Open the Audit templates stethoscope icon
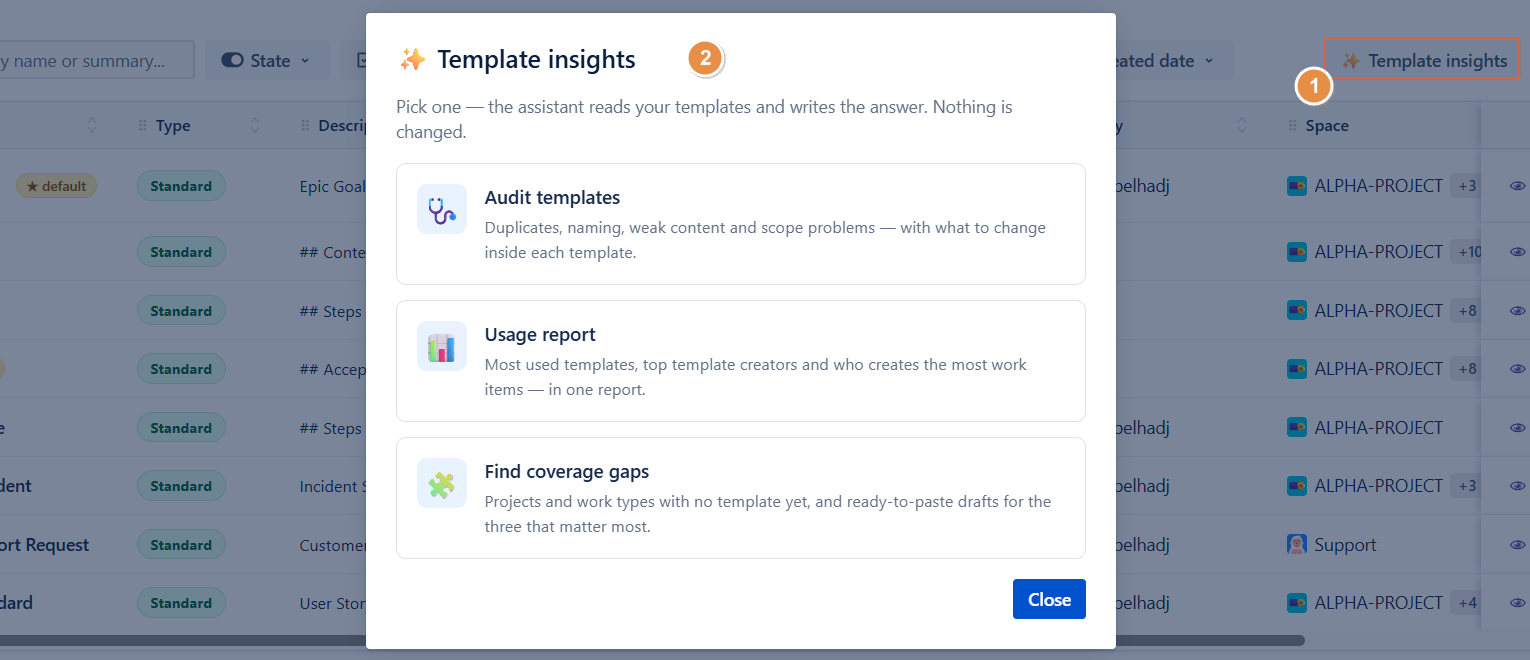The image size is (1530, 660). tap(442, 209)
